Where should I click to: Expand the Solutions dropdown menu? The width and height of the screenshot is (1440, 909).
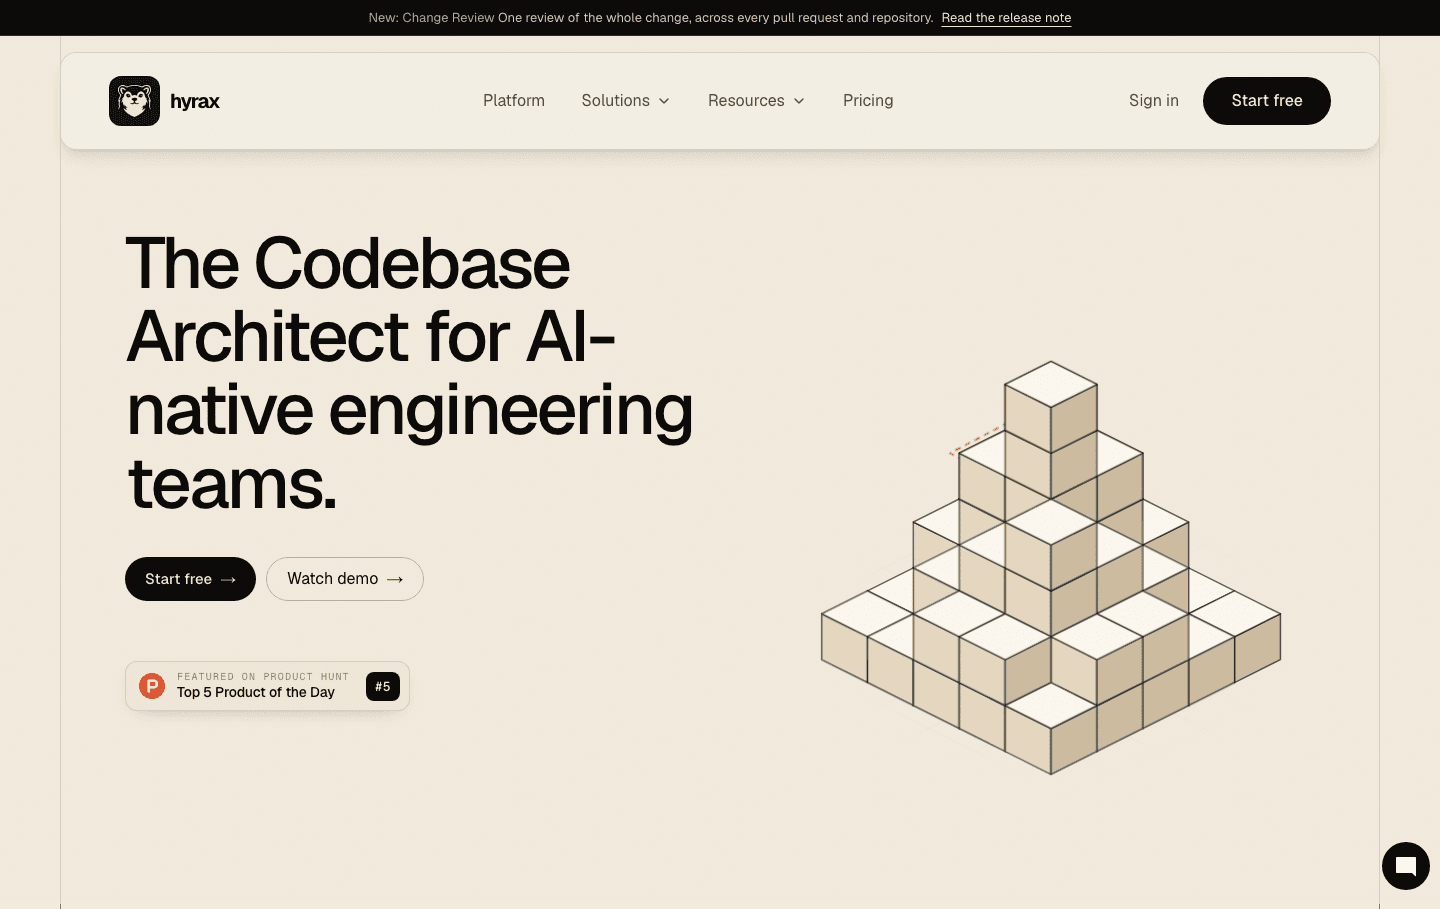point(626,101)
